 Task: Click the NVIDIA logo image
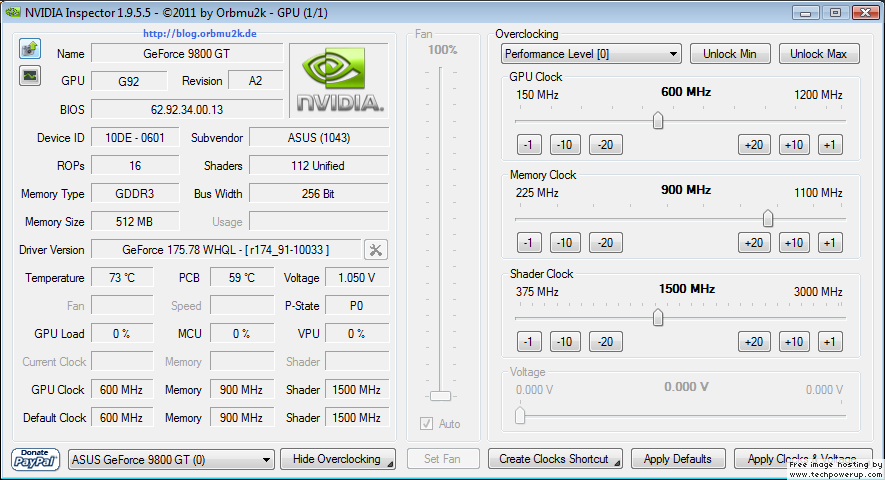[340, 80]
